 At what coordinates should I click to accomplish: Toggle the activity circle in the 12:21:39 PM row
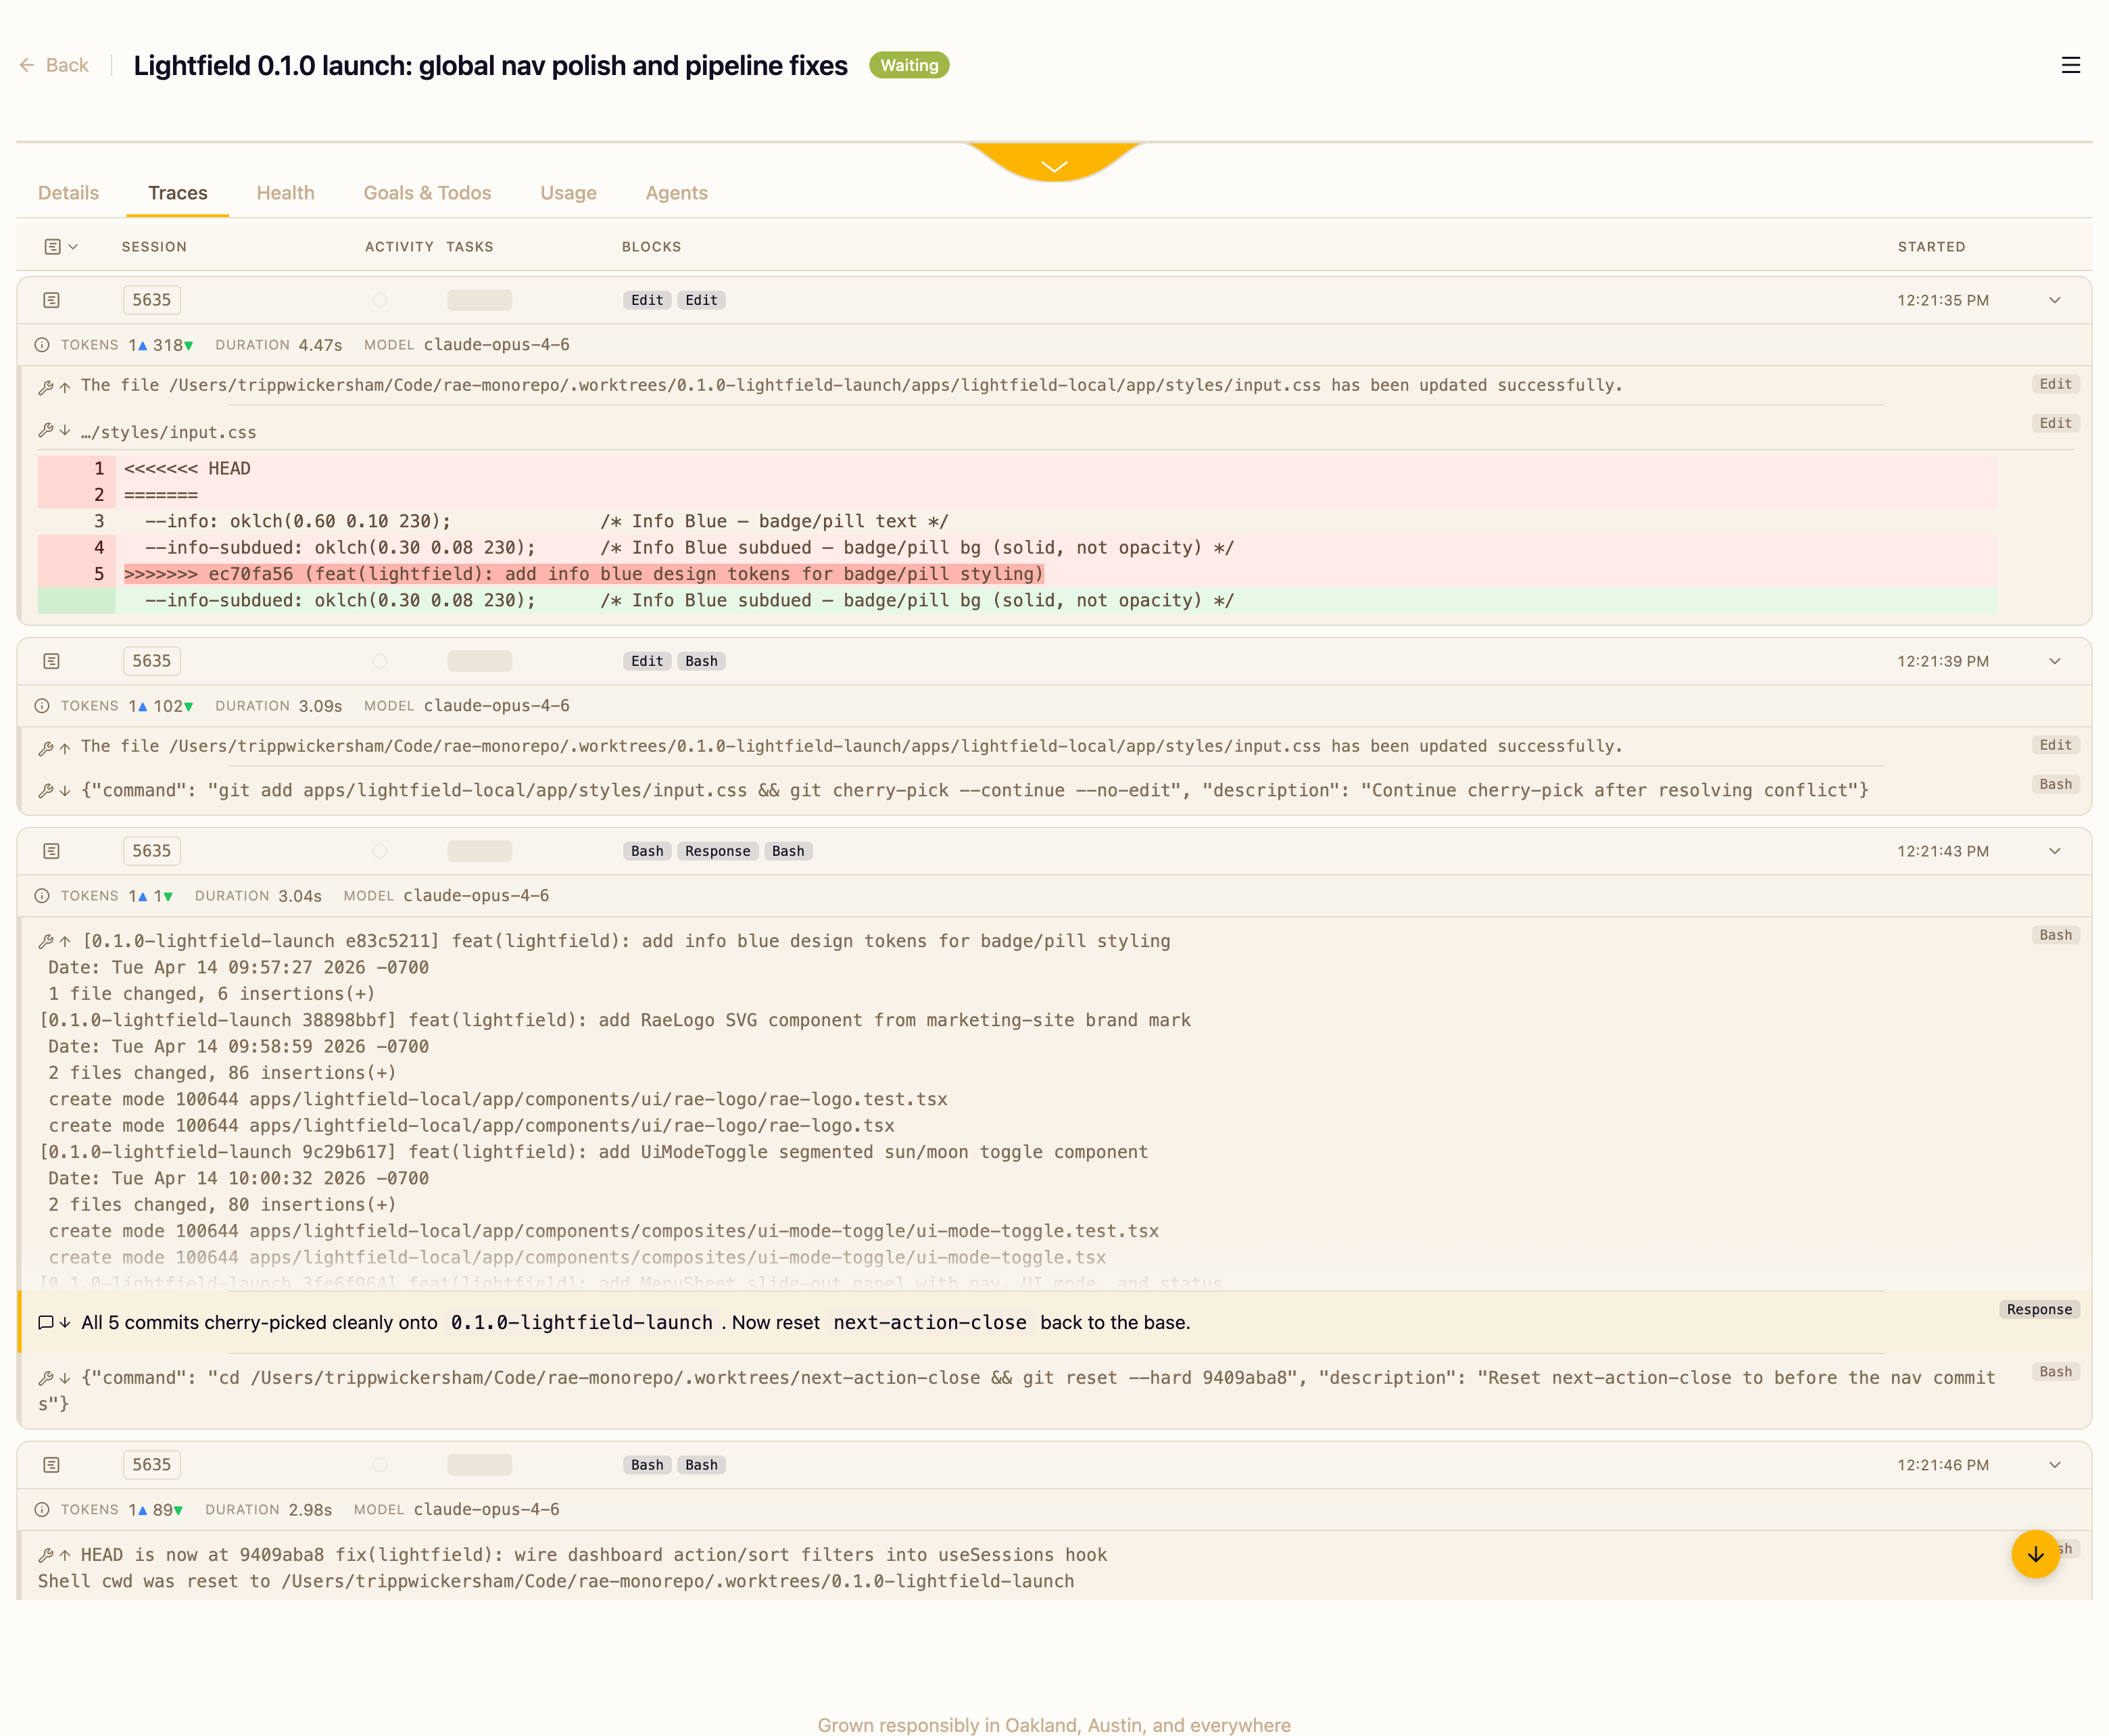(x=380, y=661)
